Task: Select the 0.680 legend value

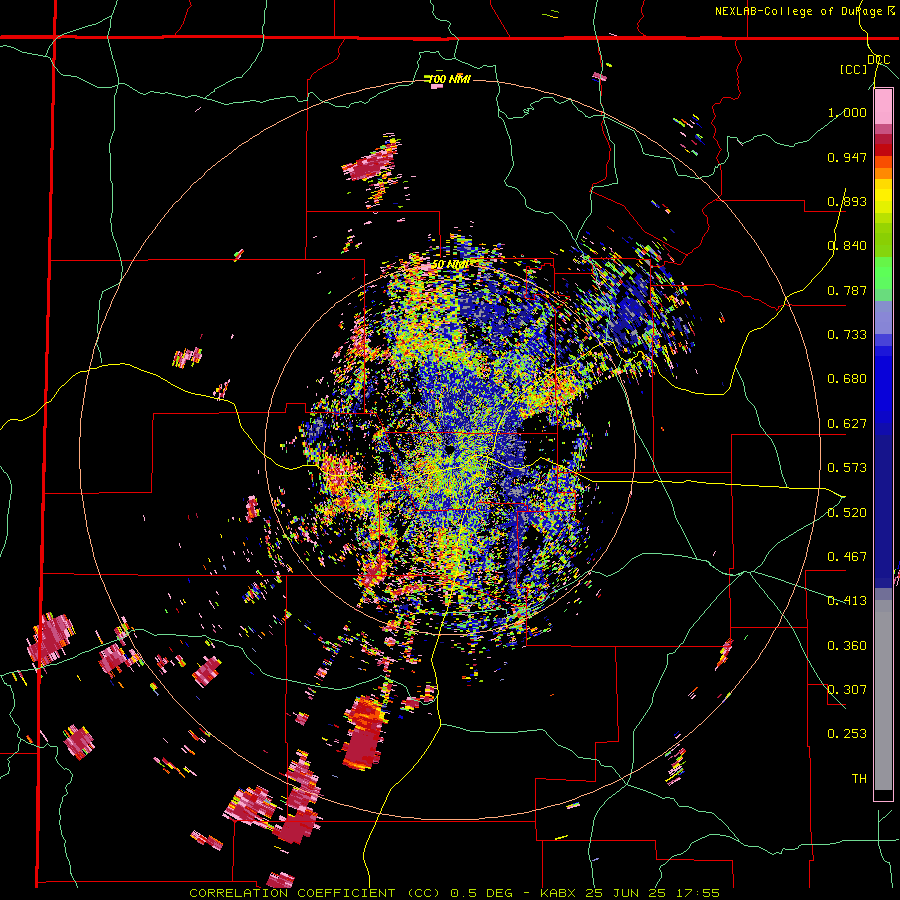Action: (847, 379)
